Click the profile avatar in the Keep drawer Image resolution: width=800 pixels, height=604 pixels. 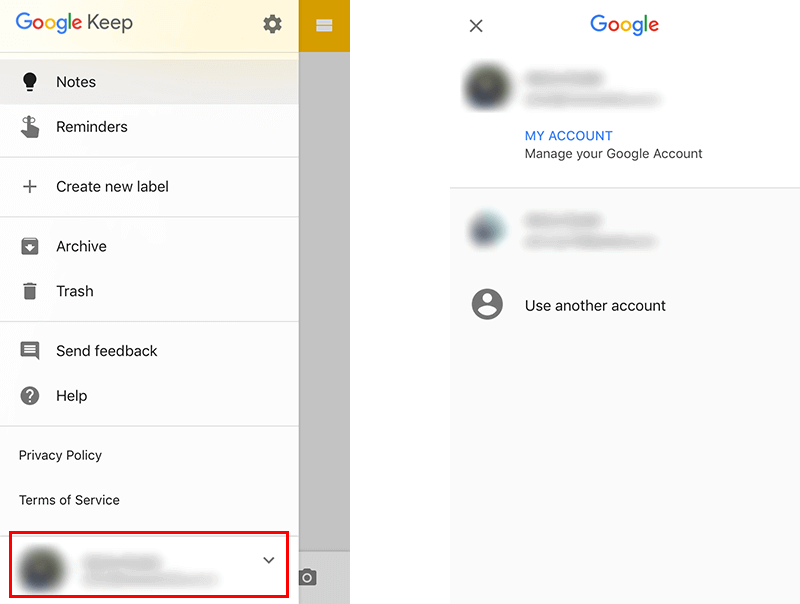[x=41, y=569]
